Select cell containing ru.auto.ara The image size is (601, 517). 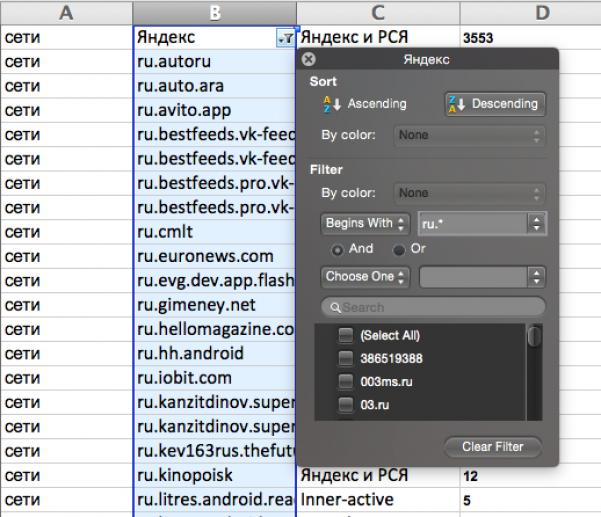click(215, 86)
